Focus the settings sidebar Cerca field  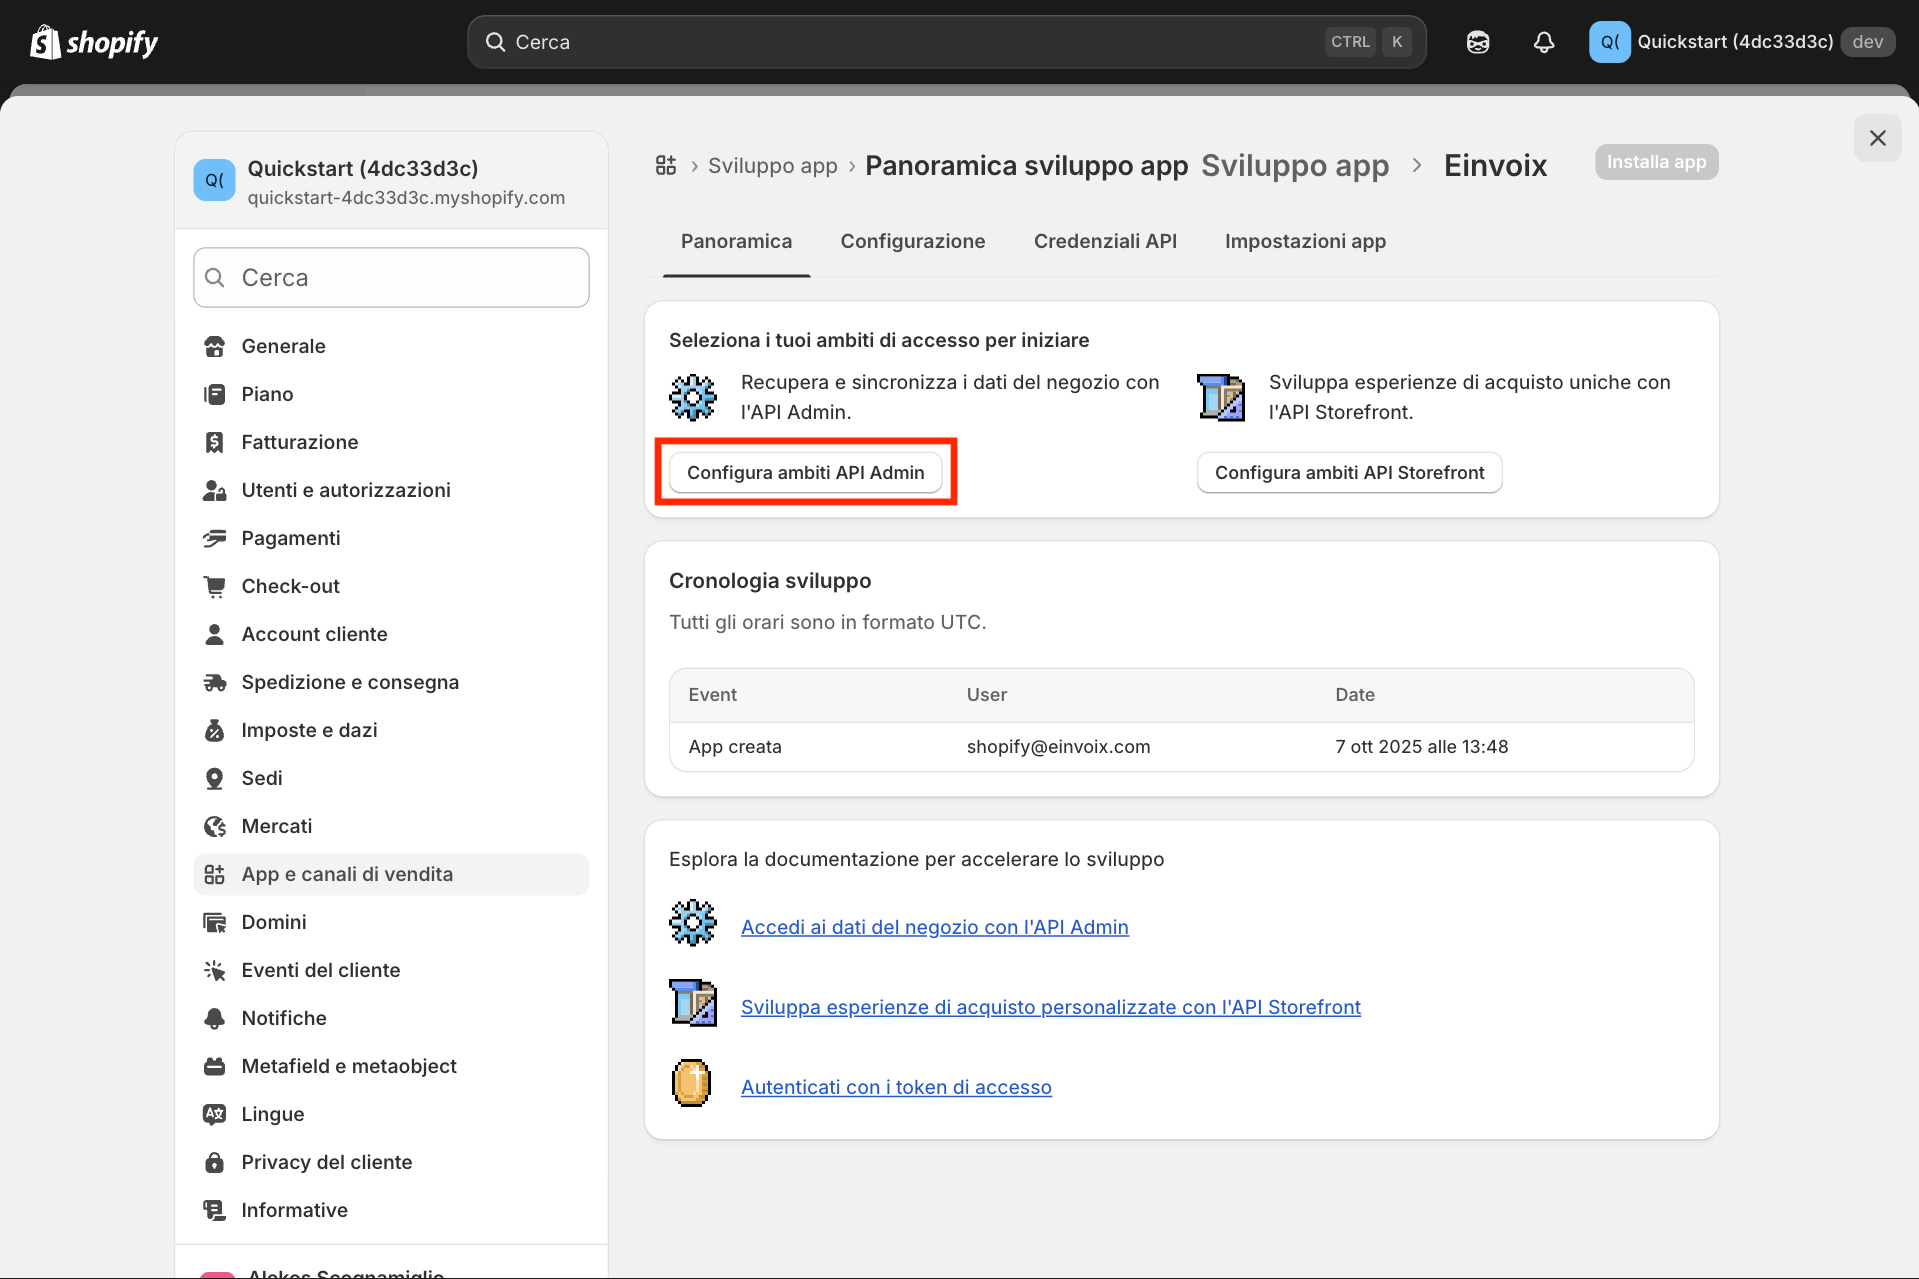click(391, 277)
